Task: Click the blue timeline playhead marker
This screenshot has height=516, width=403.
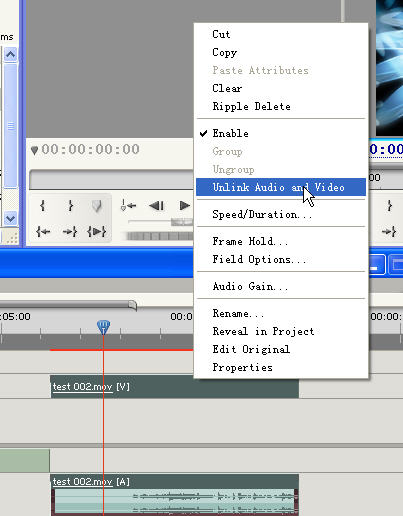Action: point(103,327)
